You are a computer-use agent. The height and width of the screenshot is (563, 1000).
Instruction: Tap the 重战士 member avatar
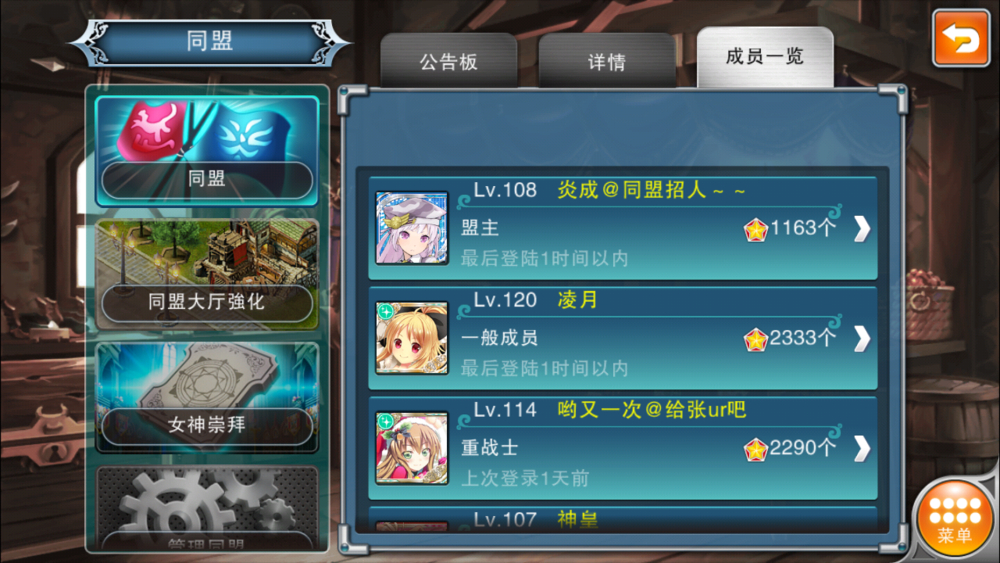[412, 448]
